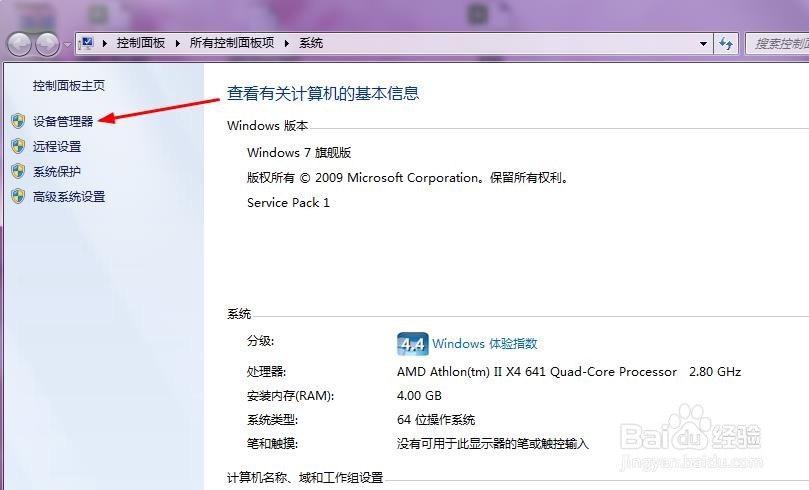Click the Back navigation arrow button
The width and height of the screenshot is (809, 490).
click(x=19, y=44)
